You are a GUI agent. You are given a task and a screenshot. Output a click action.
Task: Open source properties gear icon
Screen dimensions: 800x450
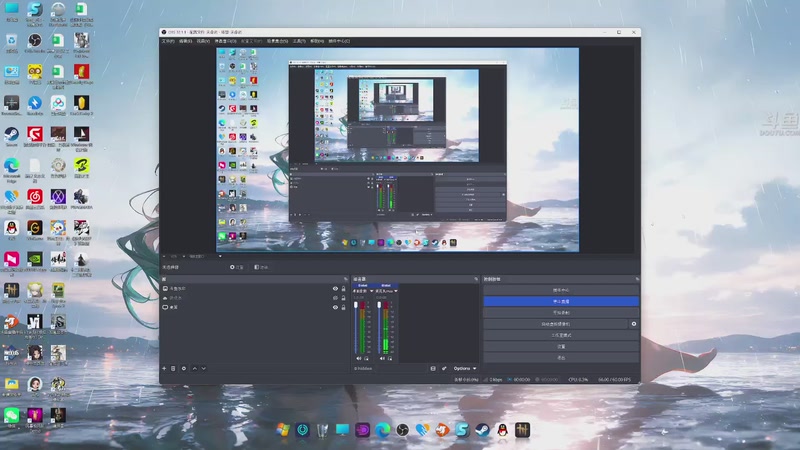click(184, 368)
